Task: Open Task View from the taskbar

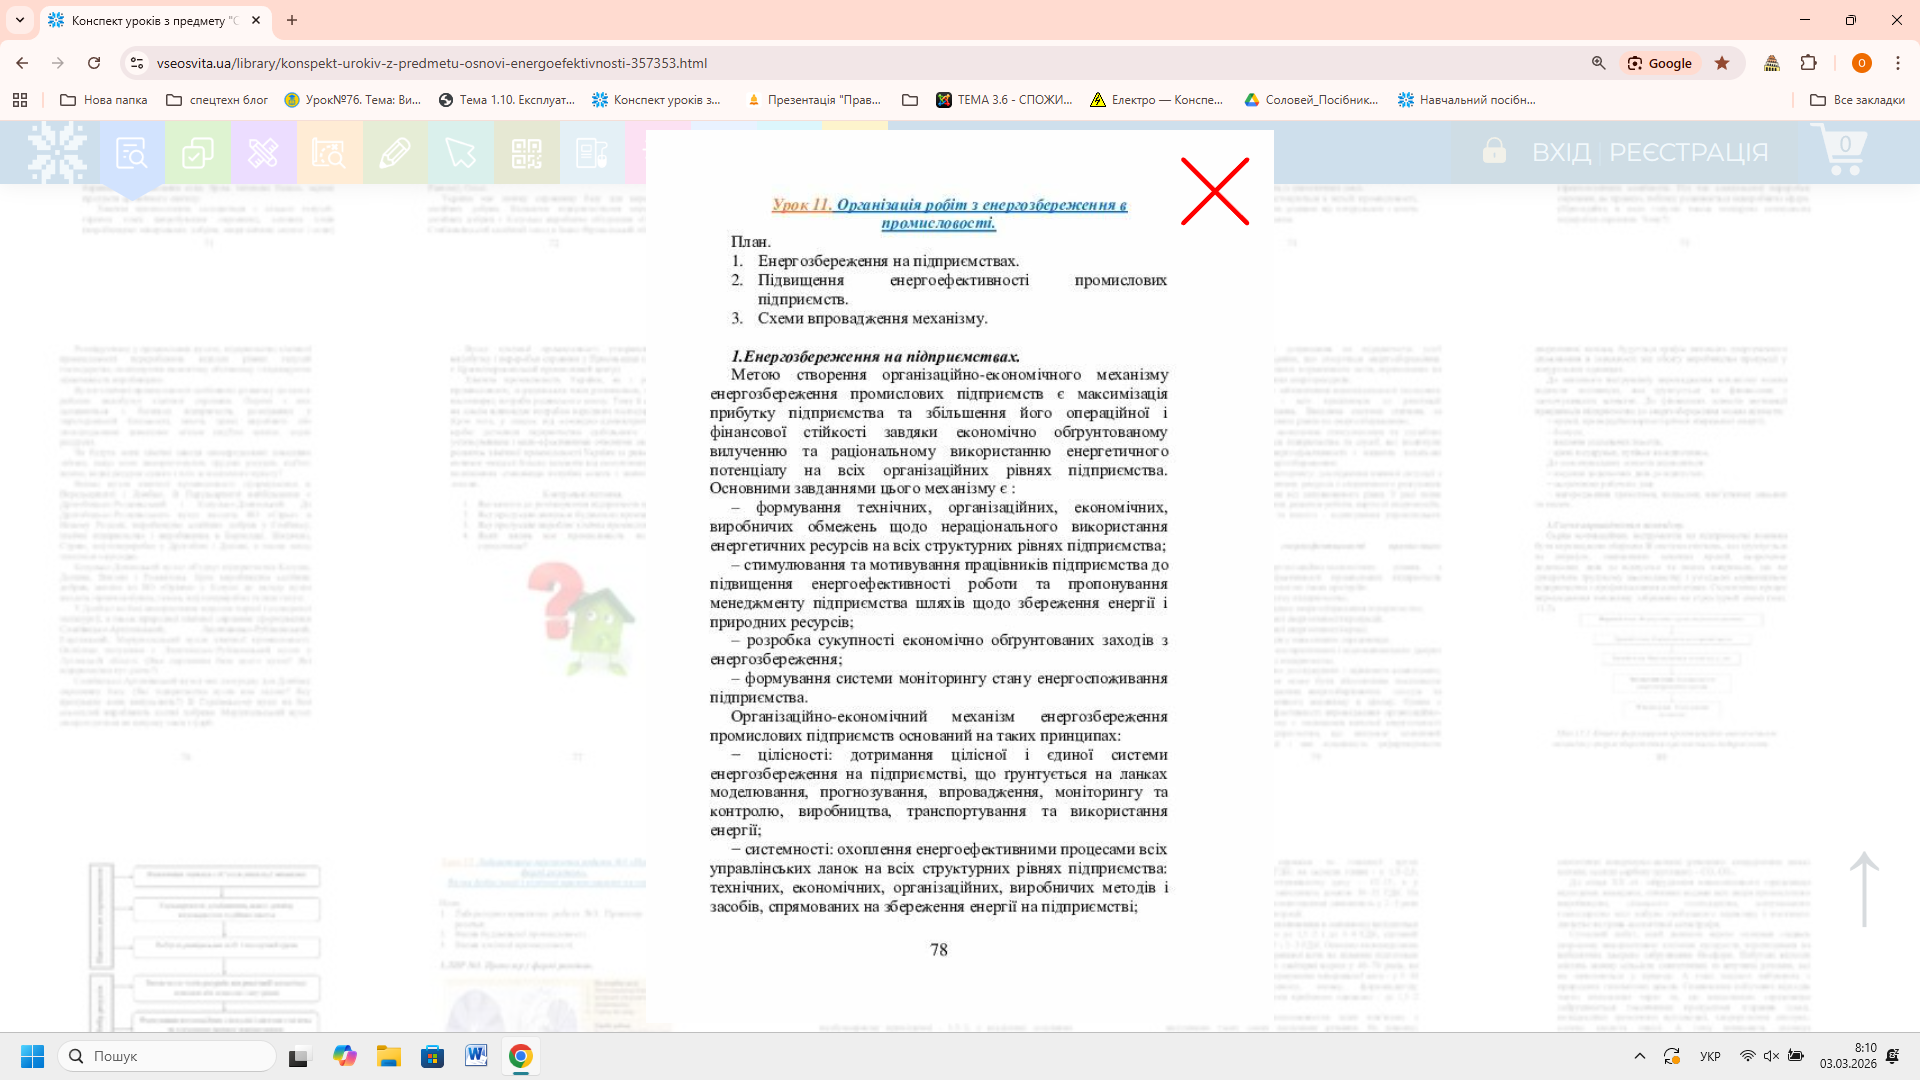Action: click(299, 1056)
